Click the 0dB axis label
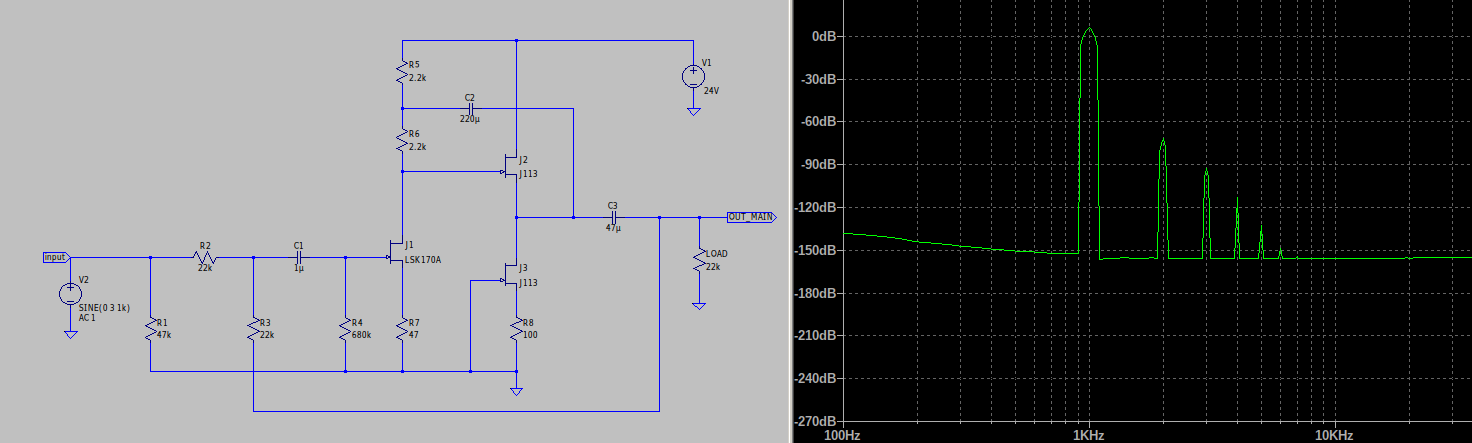The width and height of the screenshot is (1472, 443). [x=823, y=36]
